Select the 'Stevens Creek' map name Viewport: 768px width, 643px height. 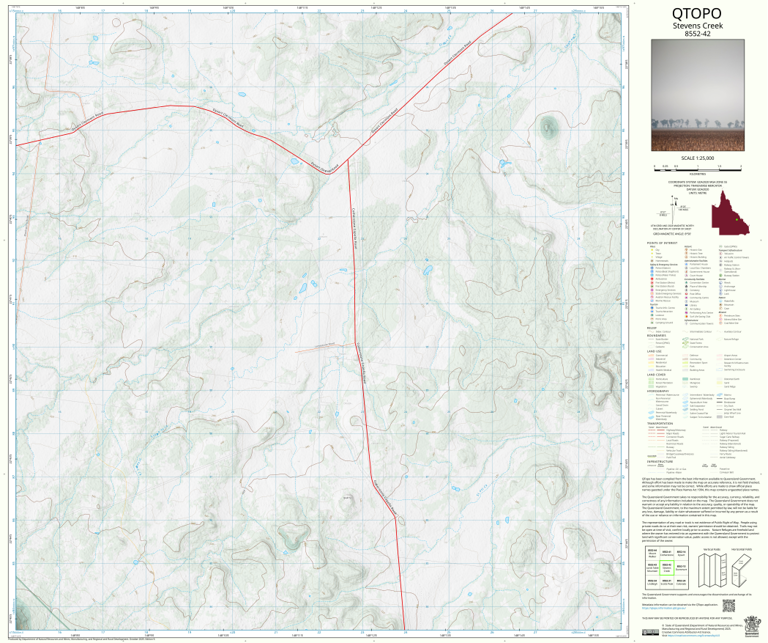click(697, 26)
